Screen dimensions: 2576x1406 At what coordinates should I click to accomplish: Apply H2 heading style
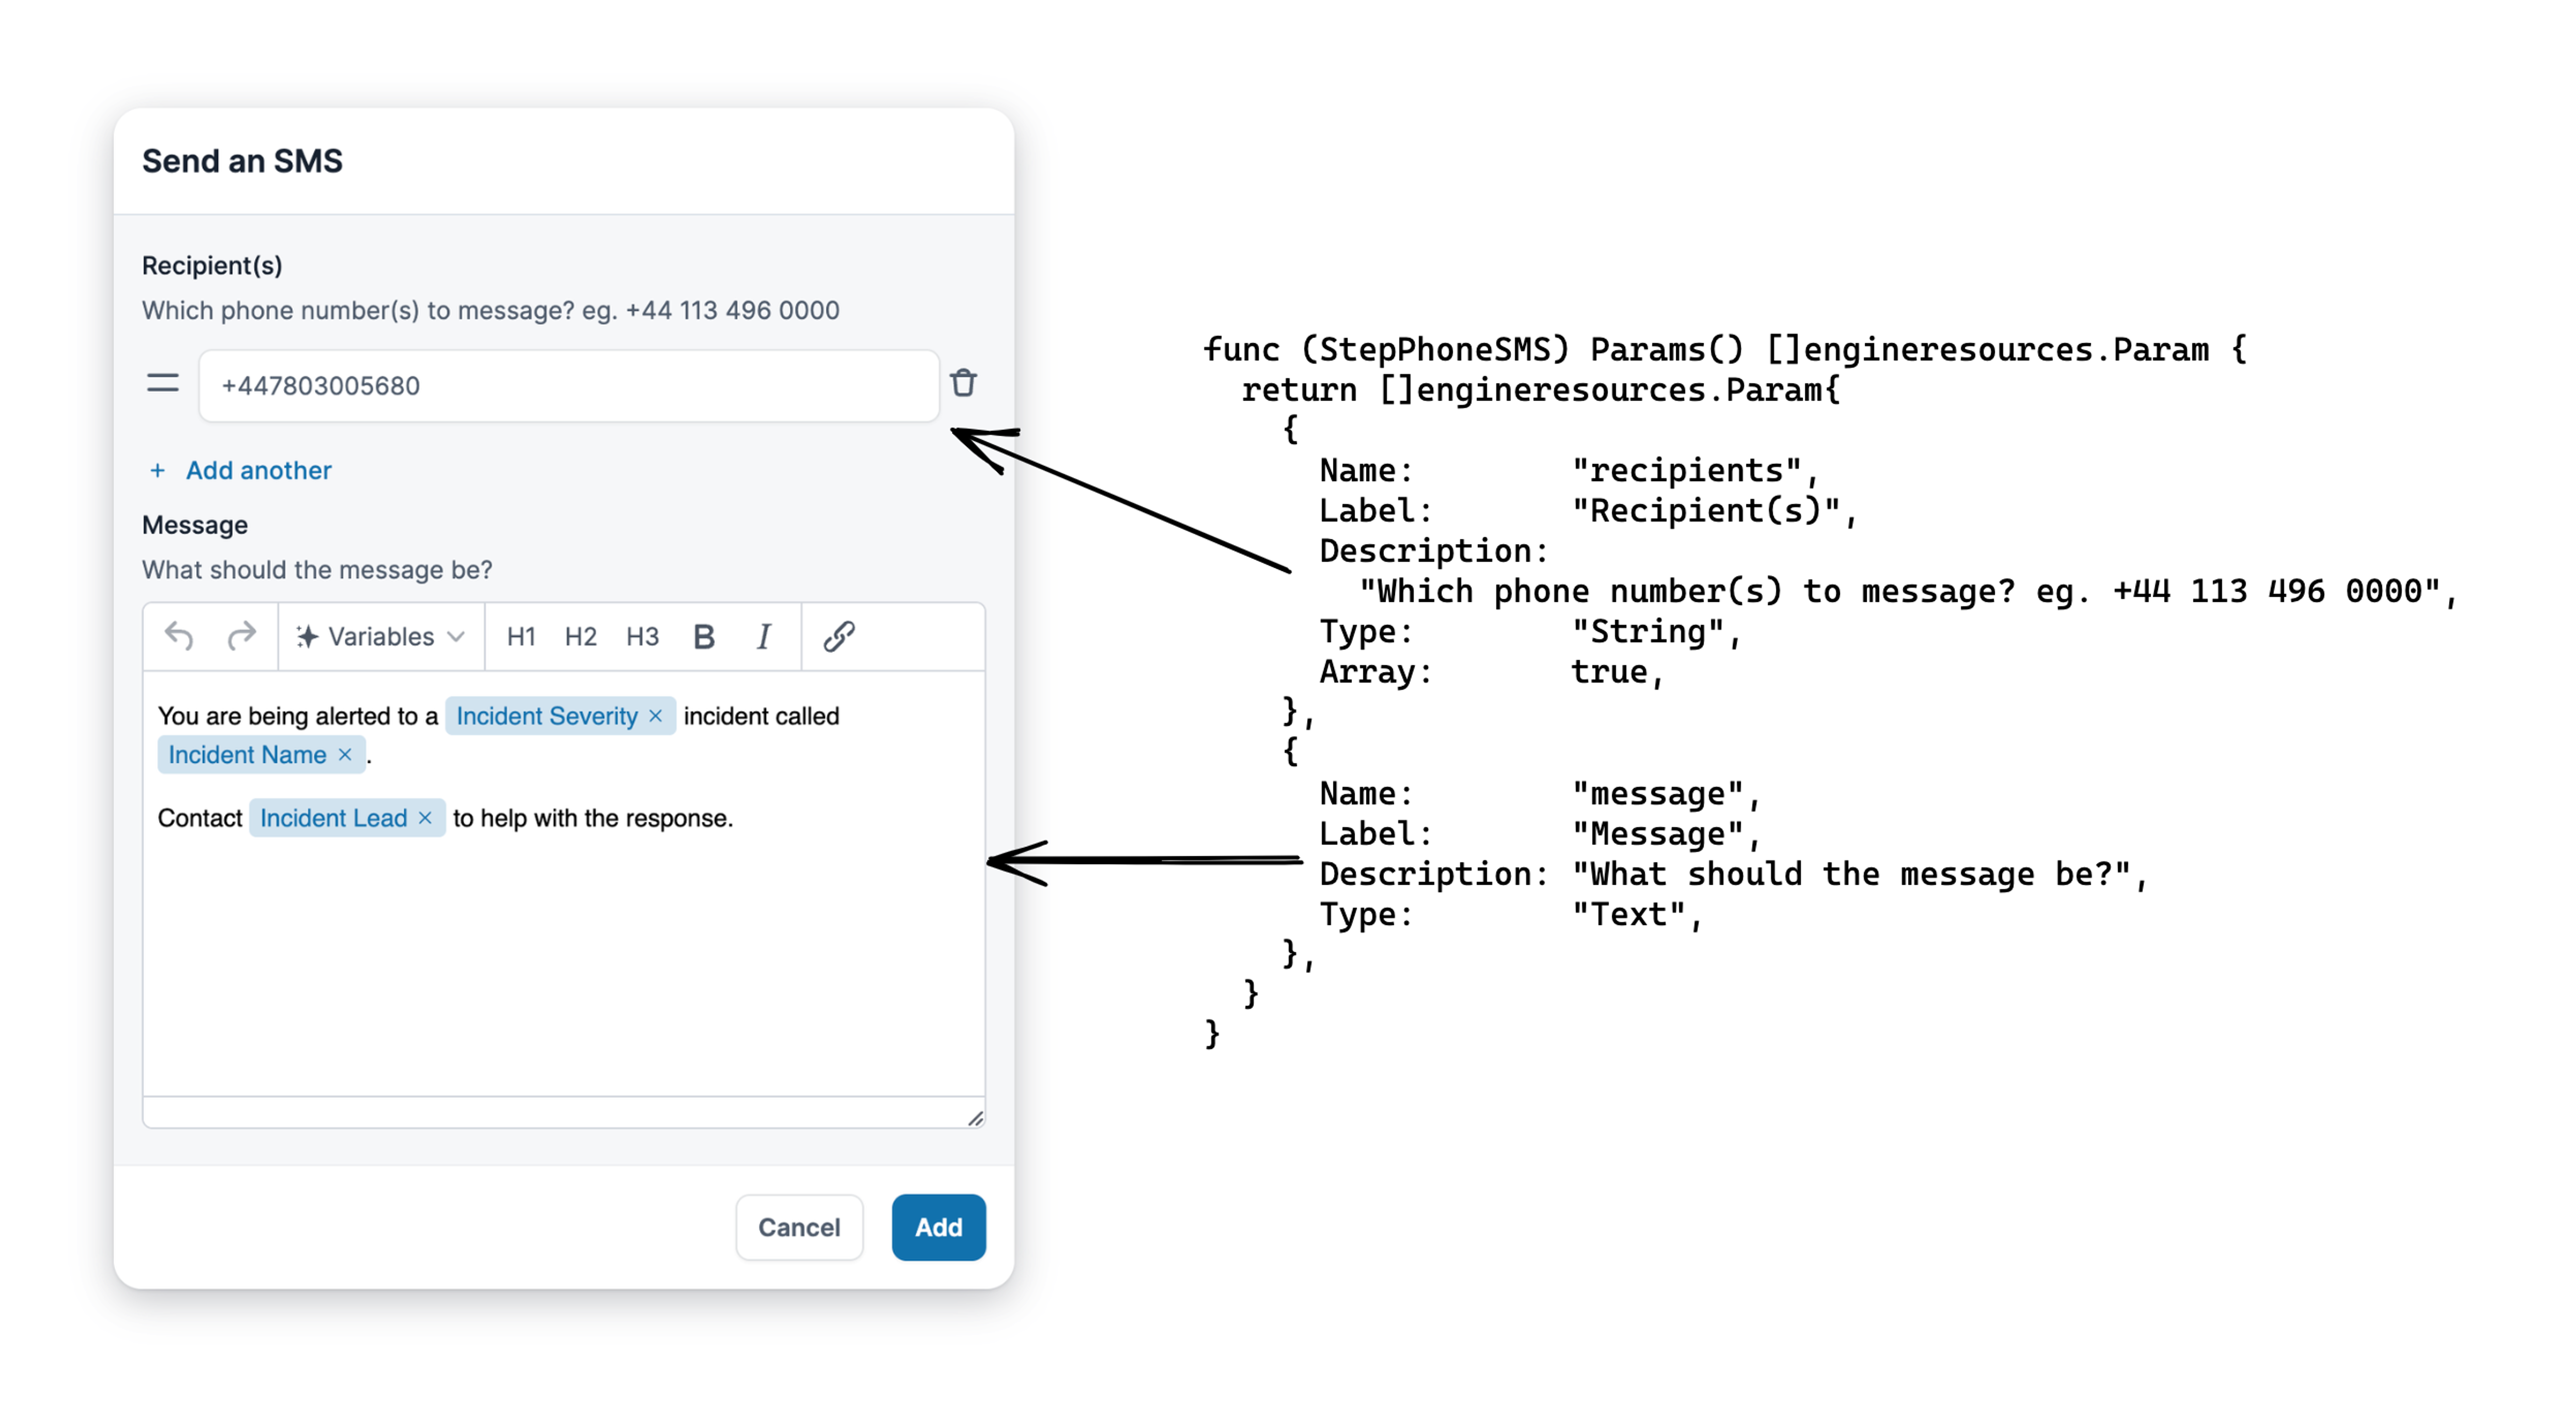pos(580,636)
